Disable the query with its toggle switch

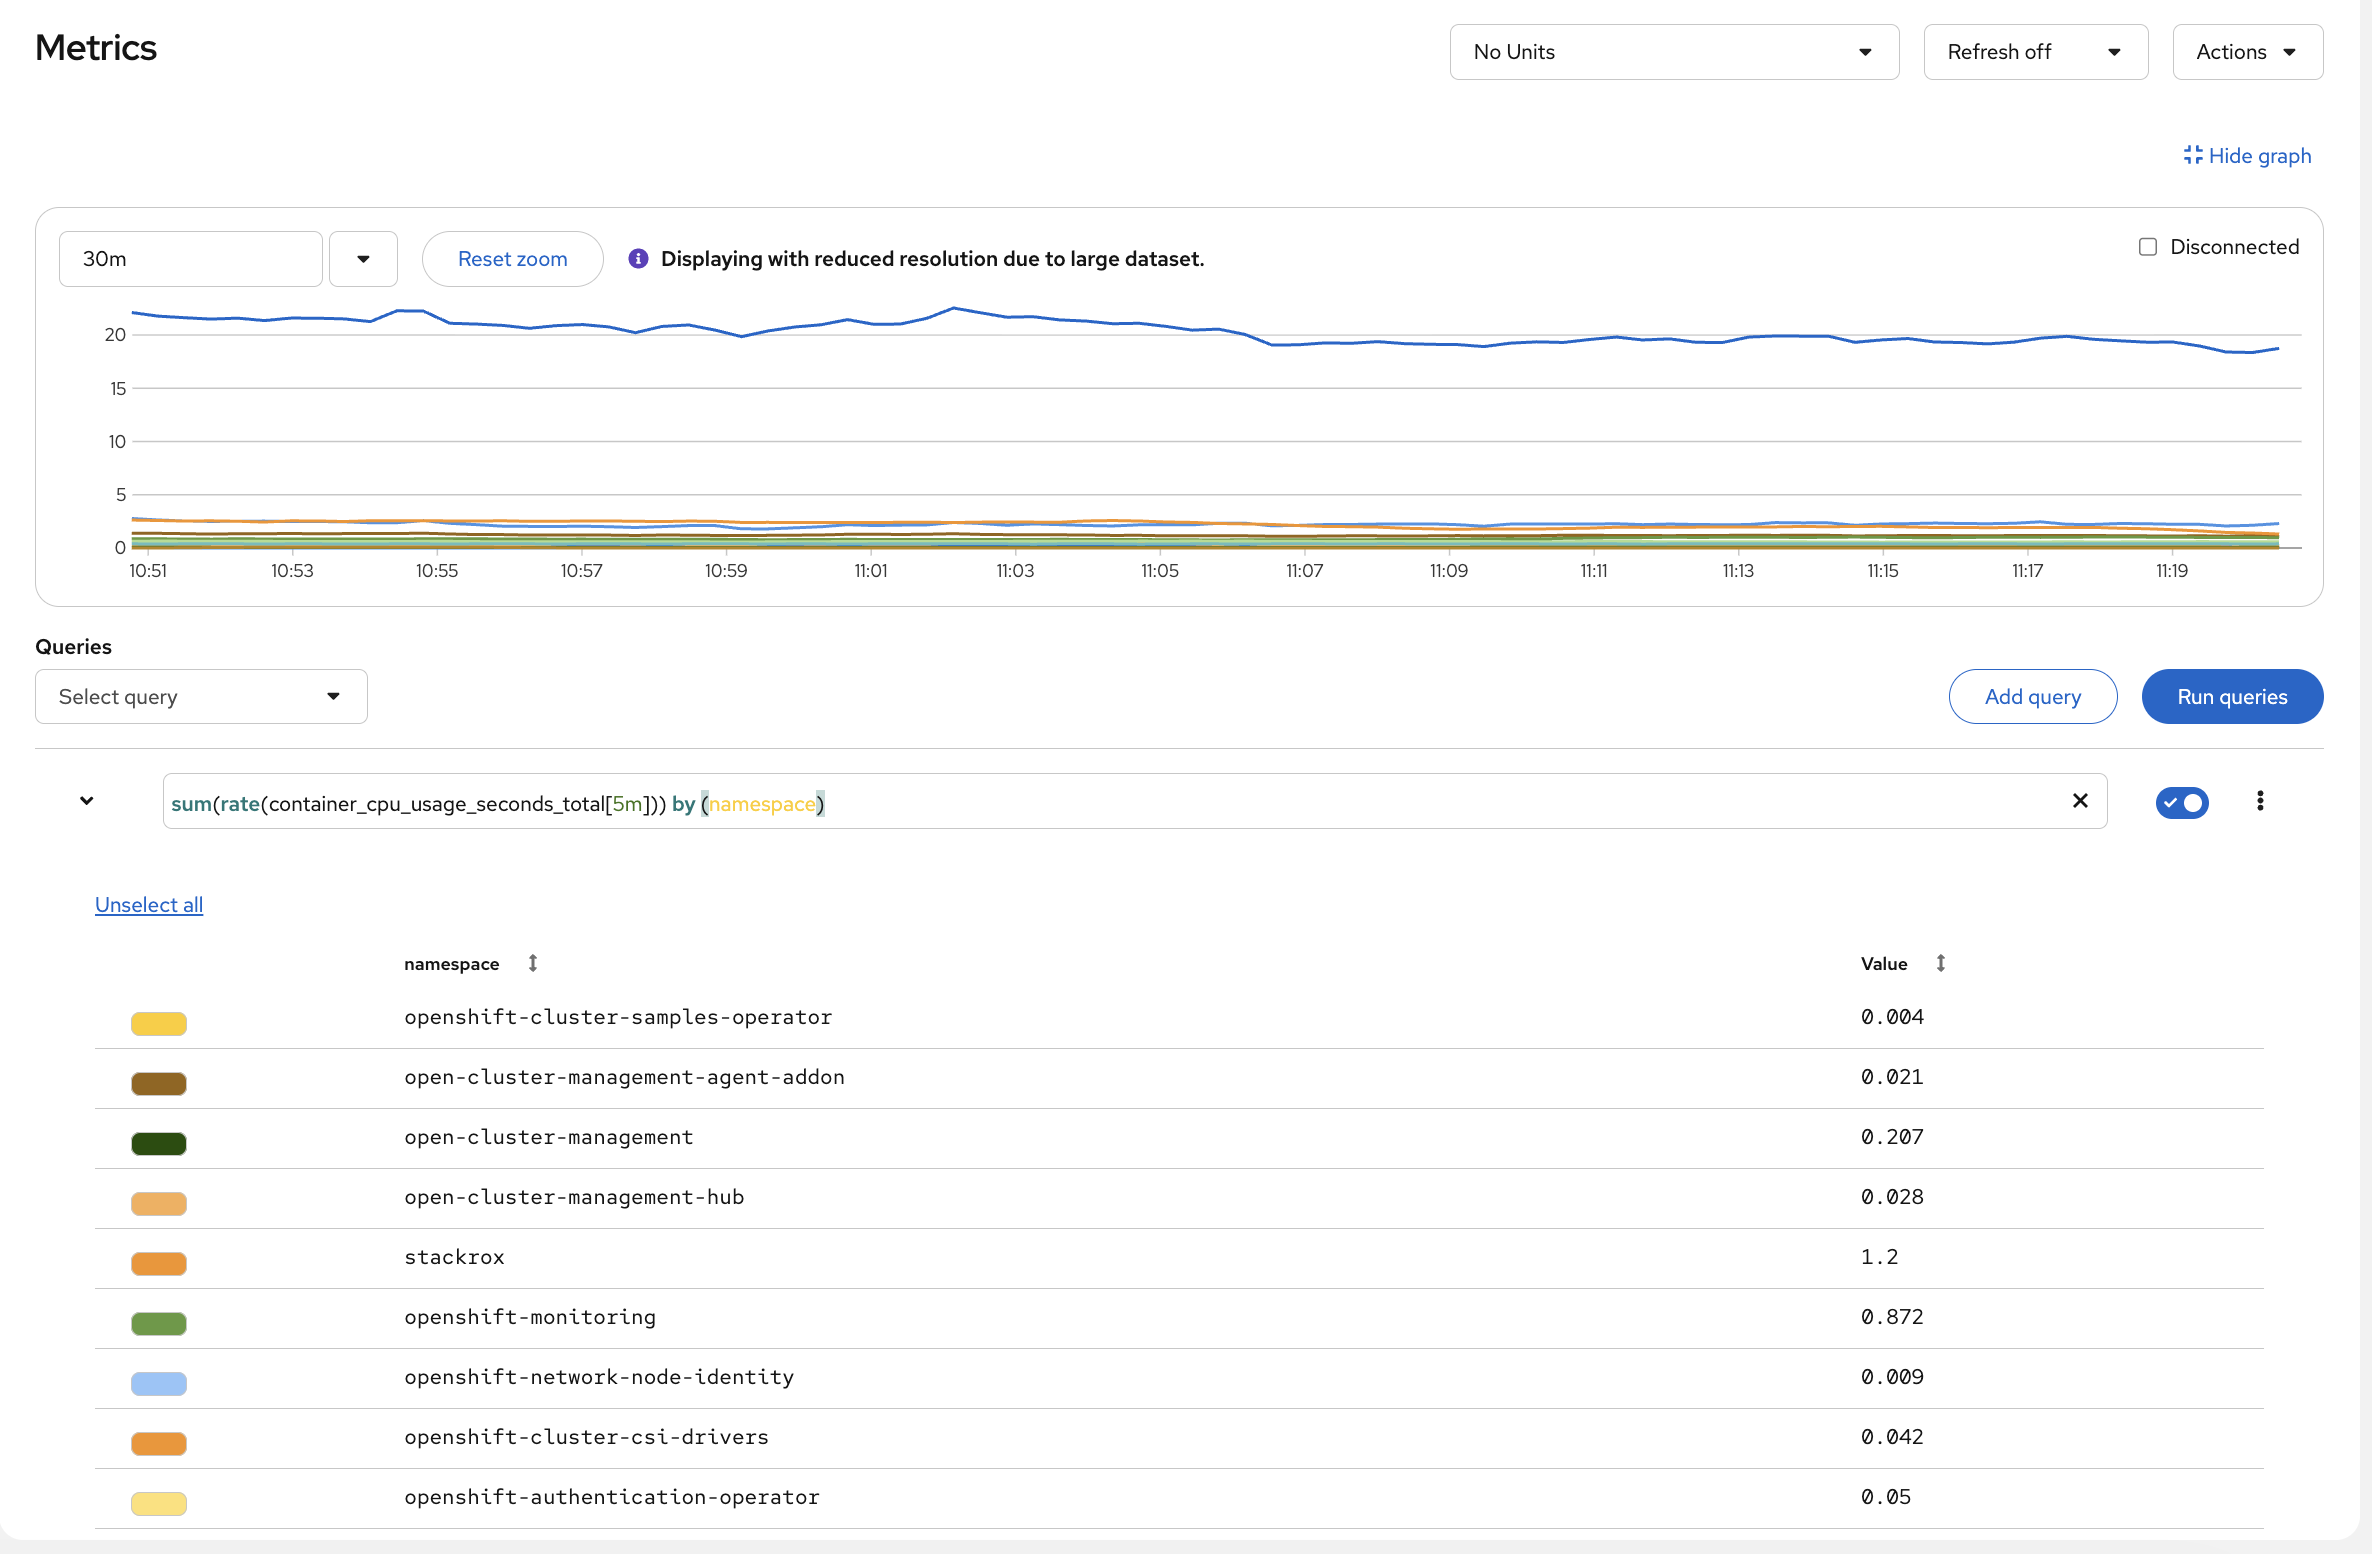[2182, 802]
